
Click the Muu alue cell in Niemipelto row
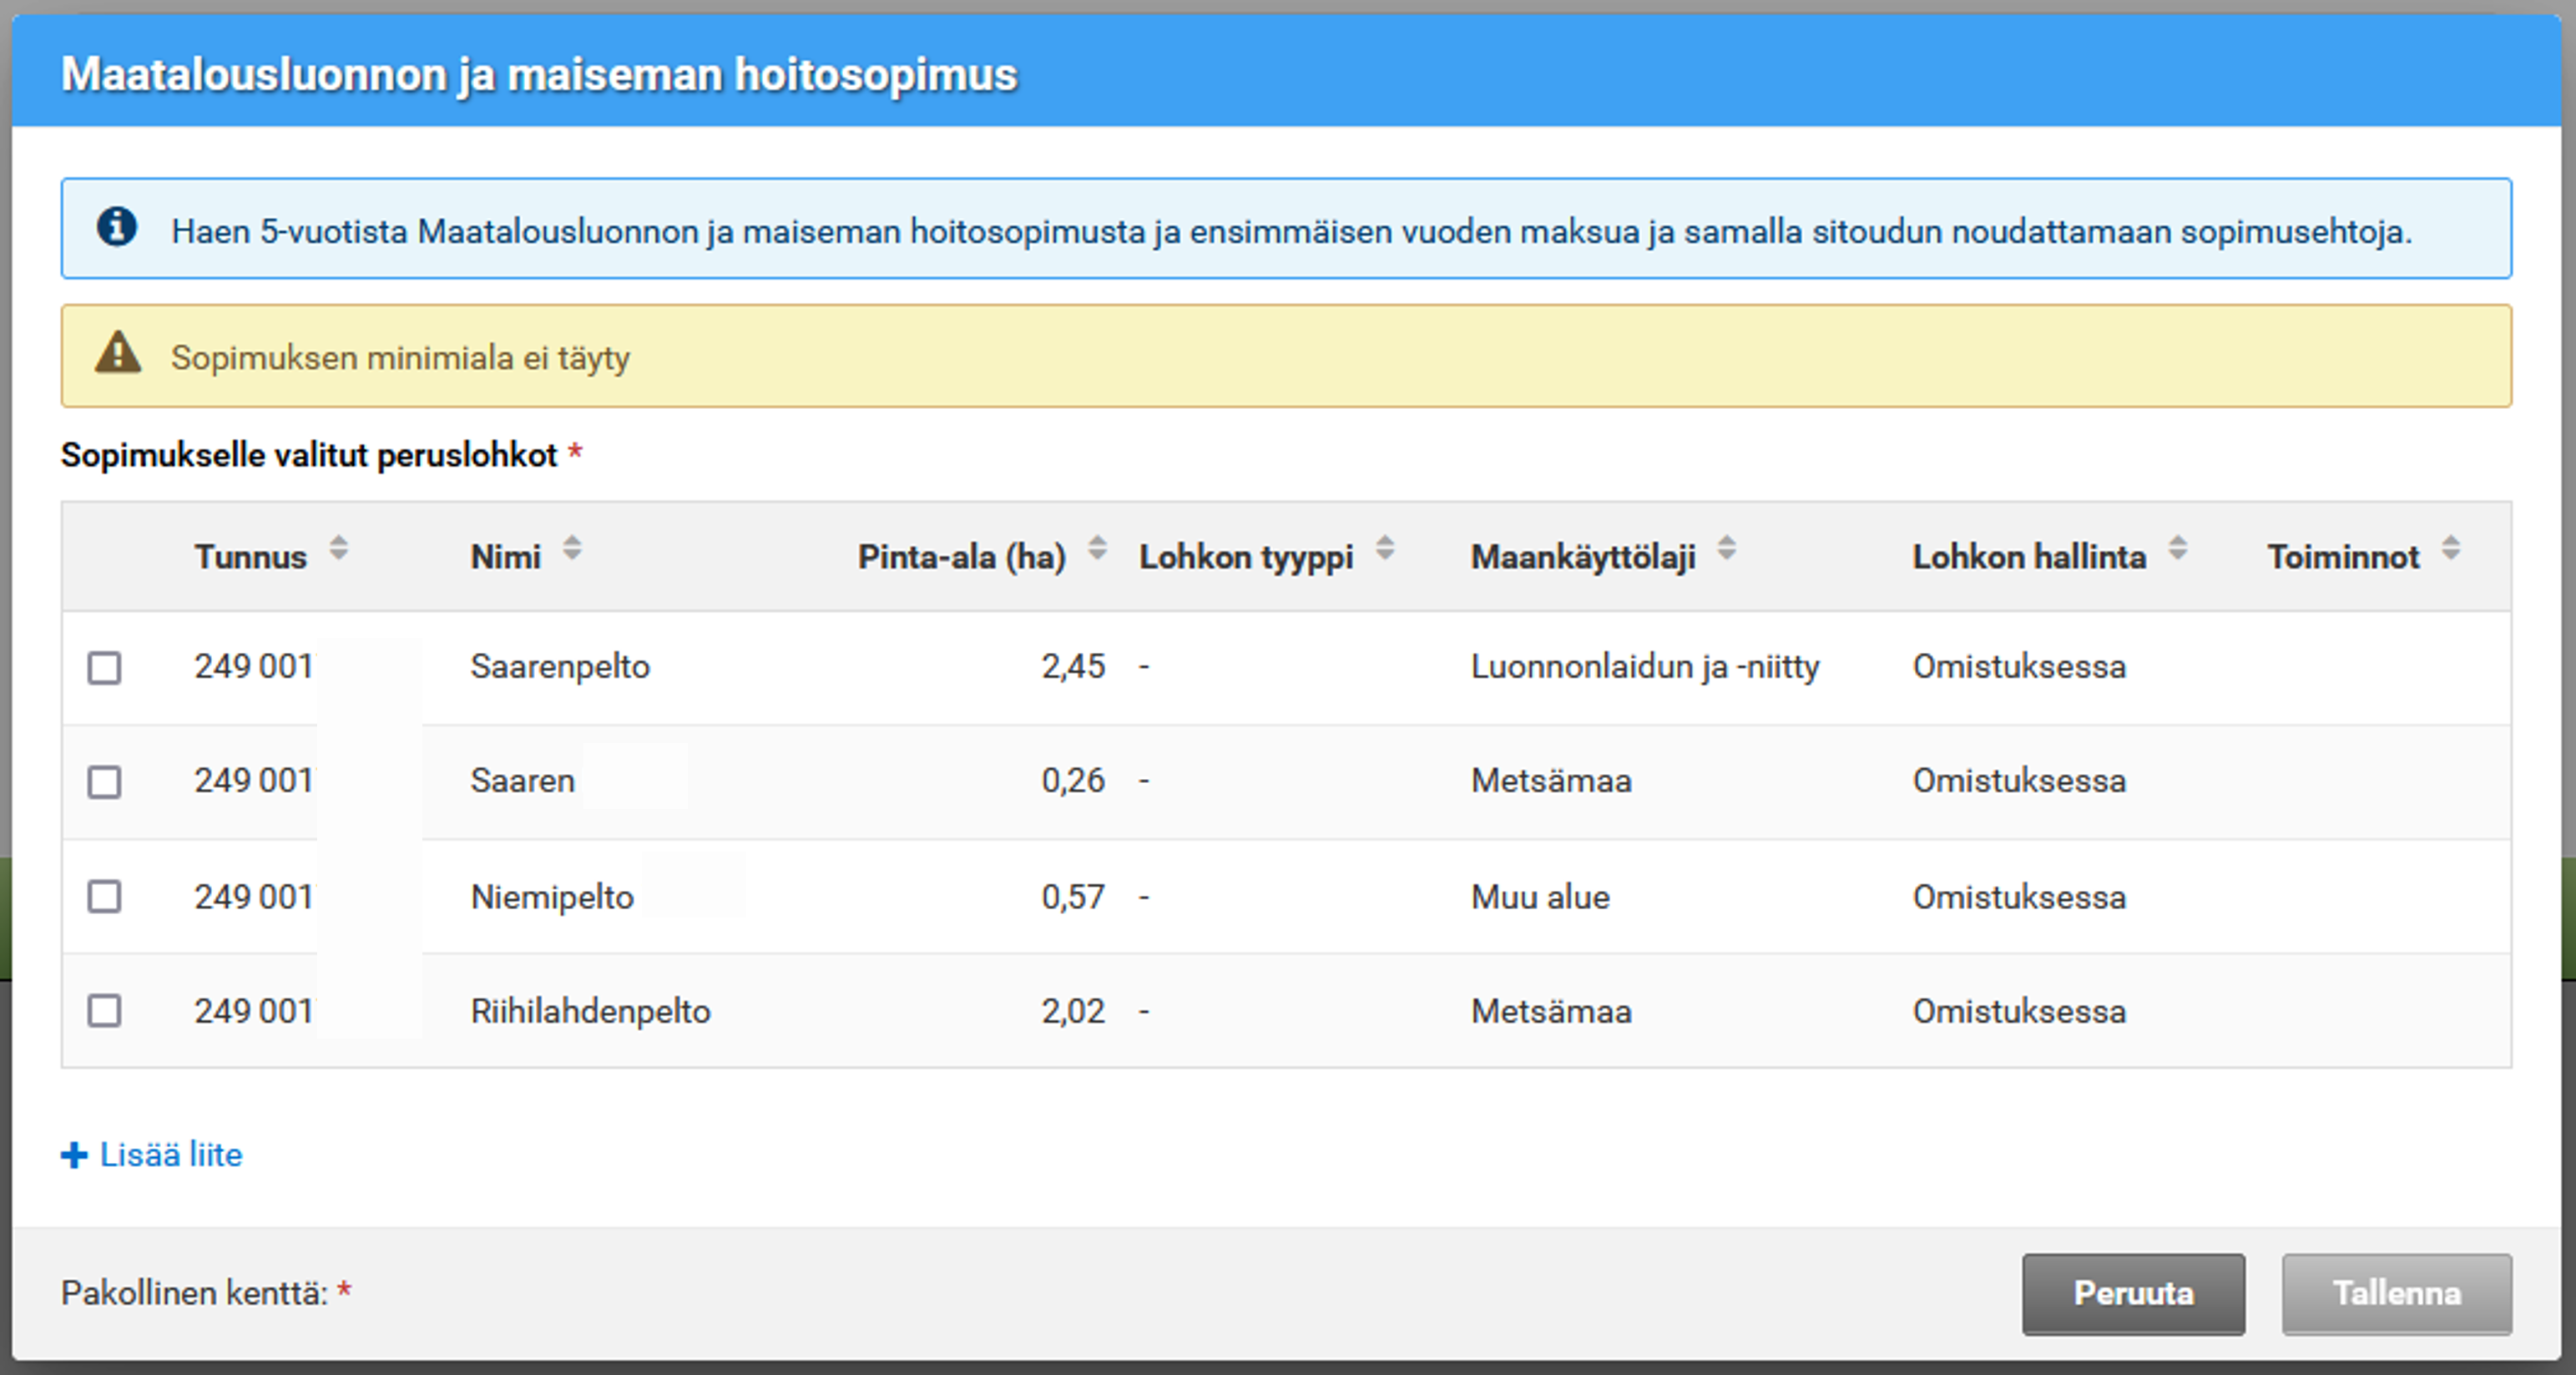point(1540,897)
